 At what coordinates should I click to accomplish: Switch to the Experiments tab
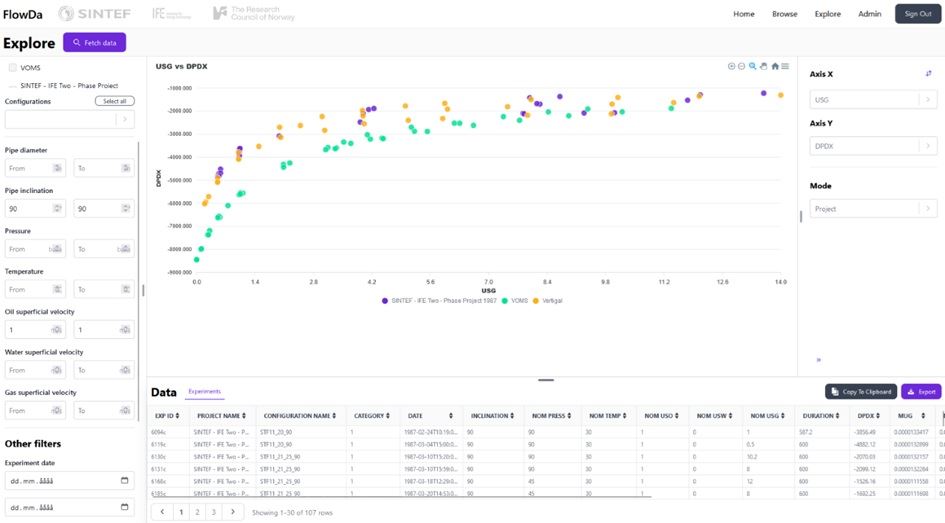point(204,391)
